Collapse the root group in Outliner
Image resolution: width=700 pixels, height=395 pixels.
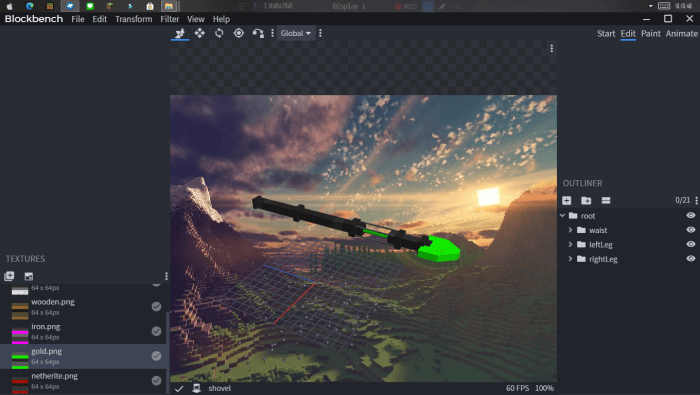[562, 216]
